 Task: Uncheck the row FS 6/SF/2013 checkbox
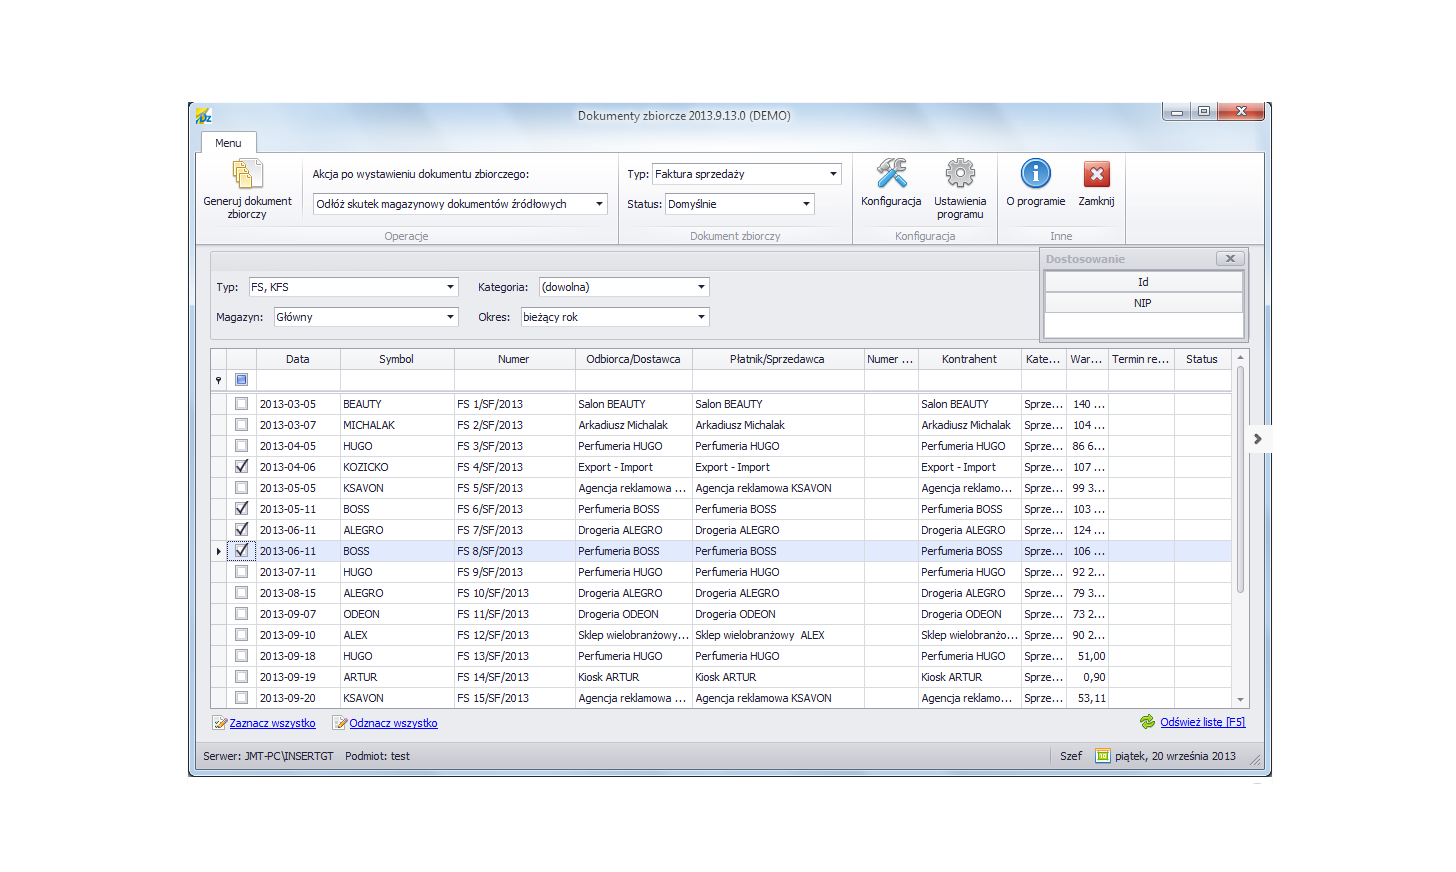[x=241, y=509]
